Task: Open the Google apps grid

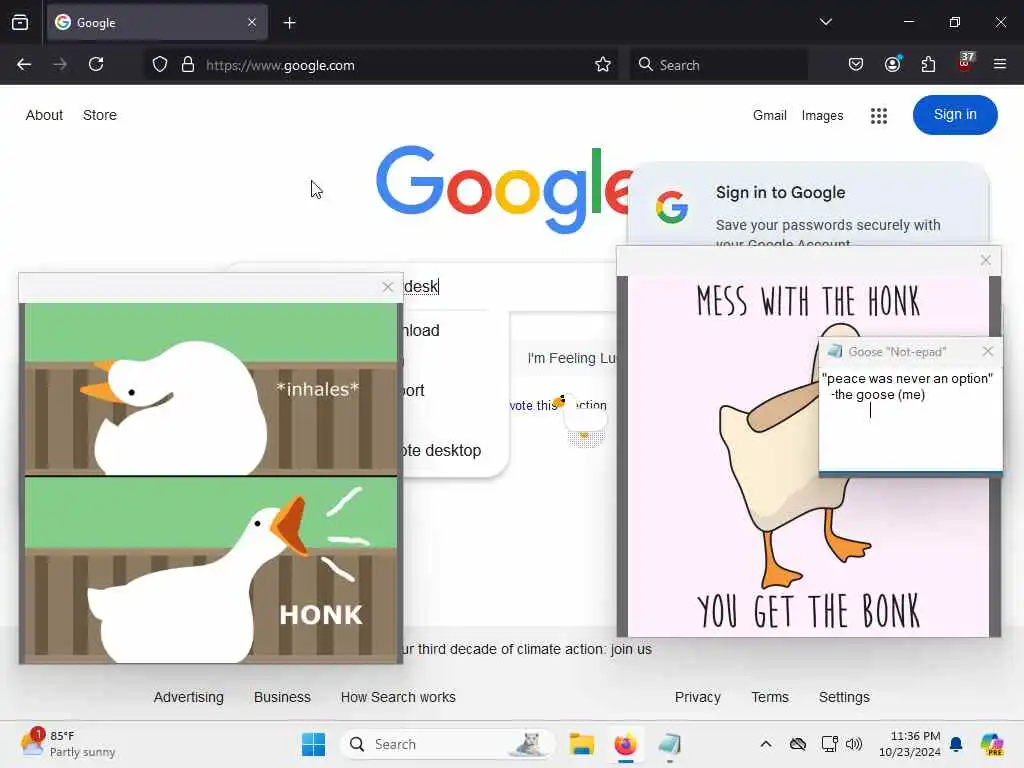Action: click(x=879, y=116)
